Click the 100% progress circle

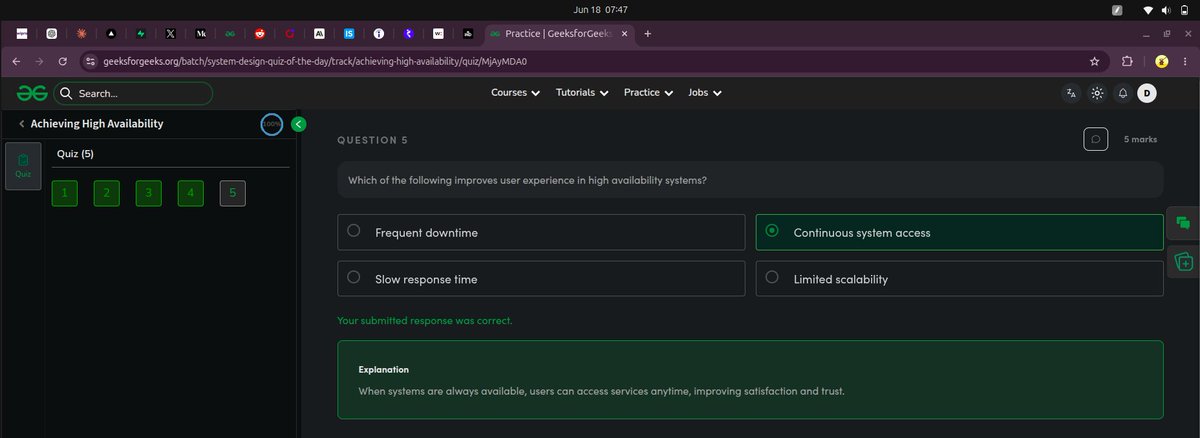pos(271,124)
